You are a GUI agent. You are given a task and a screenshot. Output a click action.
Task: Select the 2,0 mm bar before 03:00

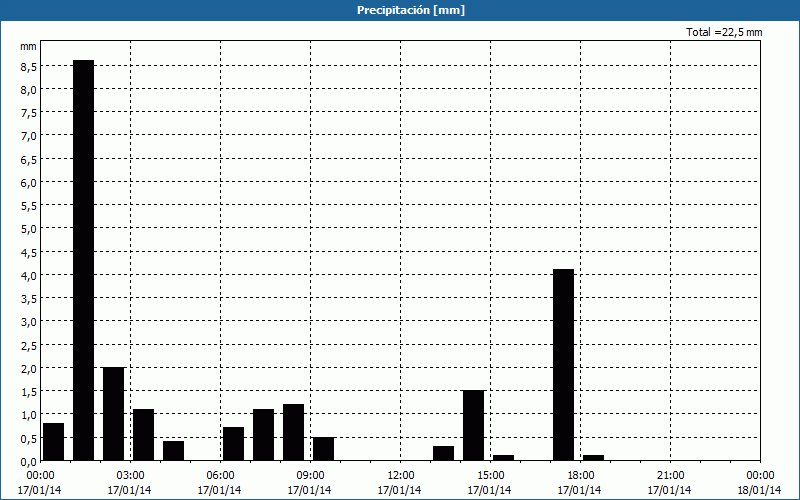click(x=113, y=414)
